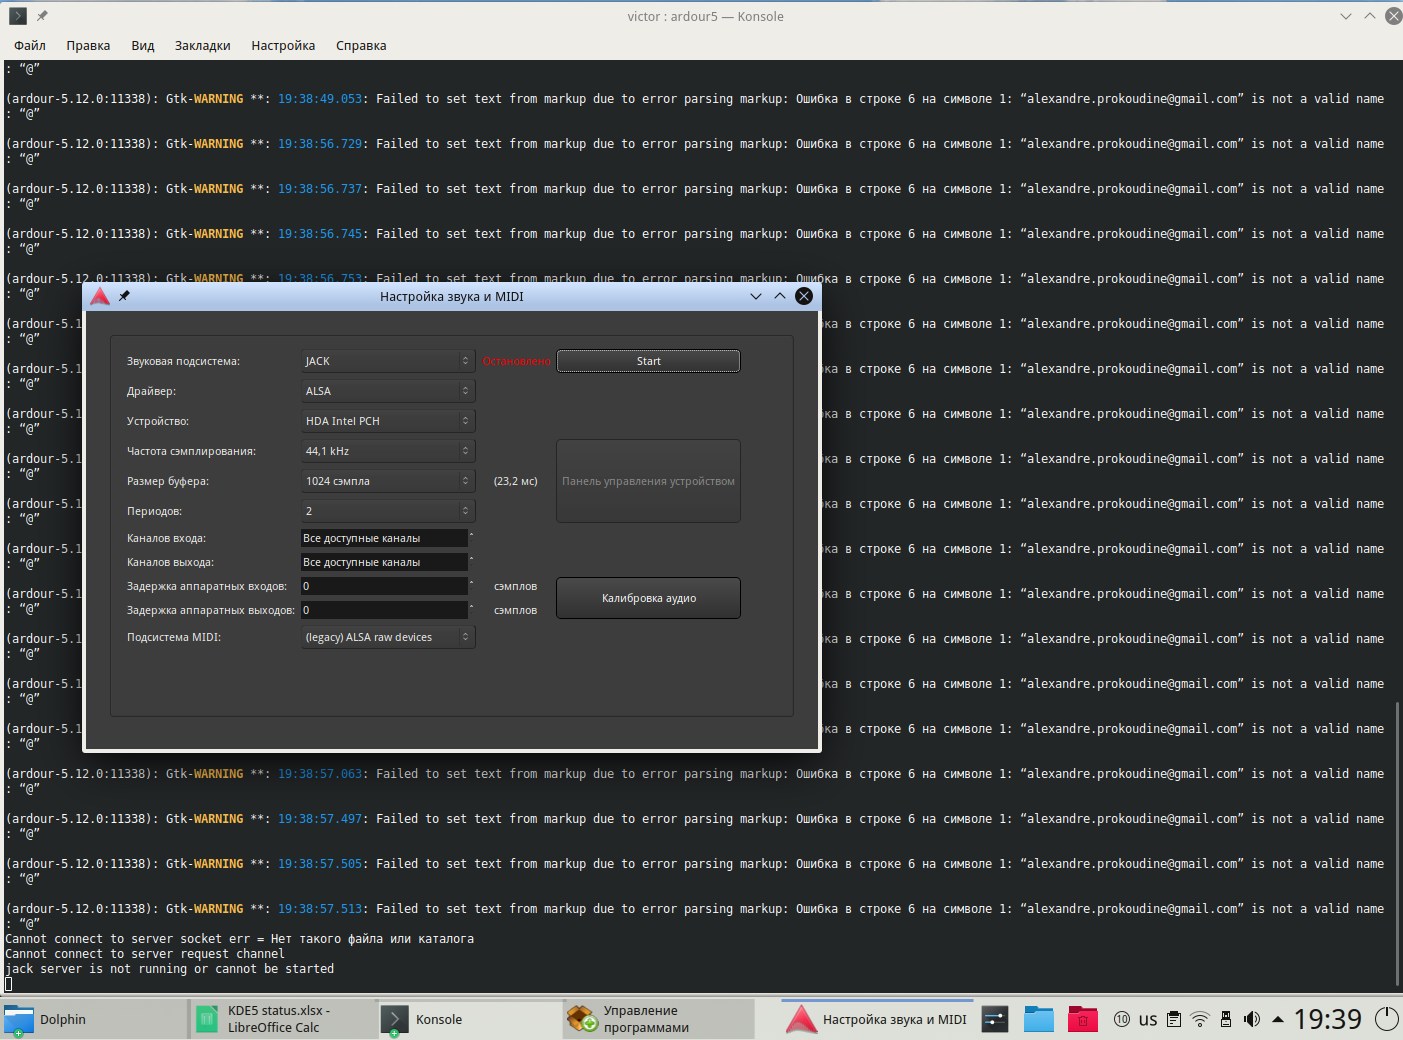Click the removable USB device tray icon
This screenshot has height=1040, width=1403.
pyautogui.click(x=1226, y=1019)
